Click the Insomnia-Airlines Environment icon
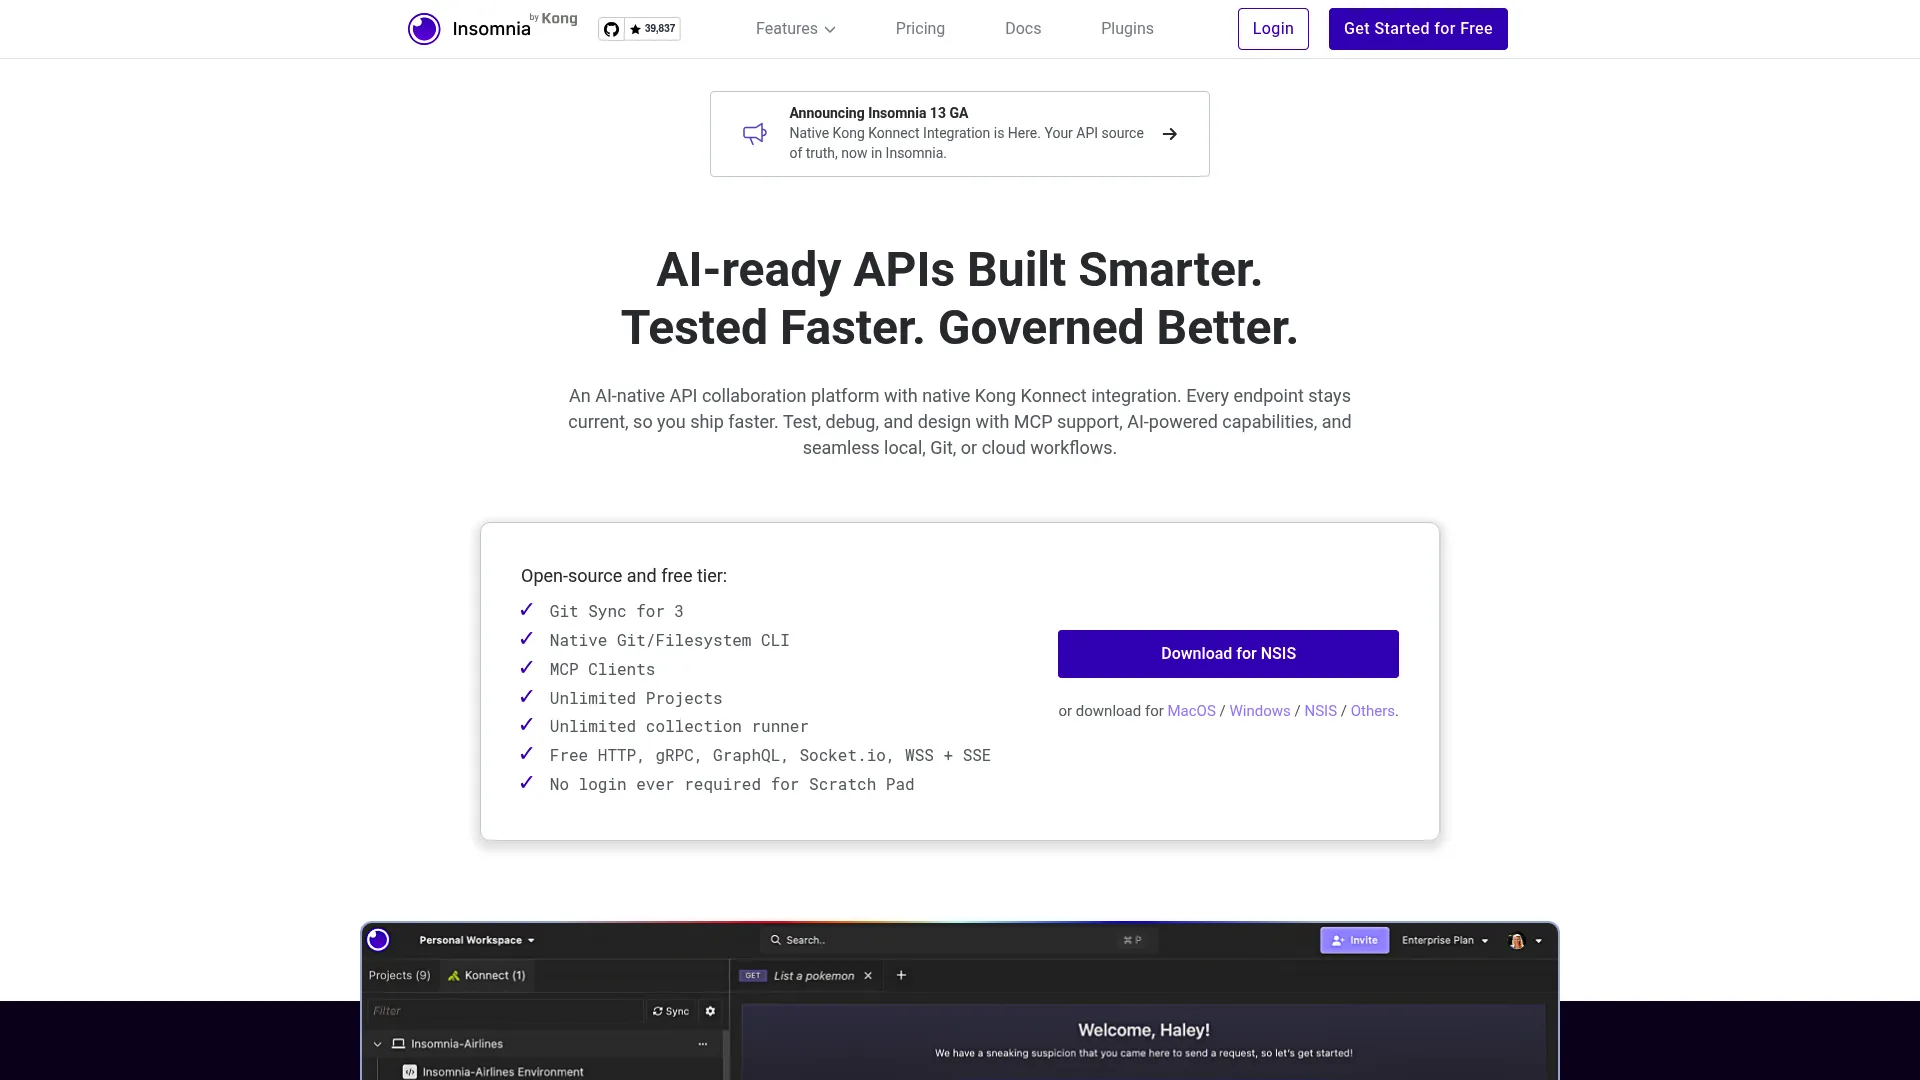This screenshot has height=1080, width=1920. click(410, 1072)
